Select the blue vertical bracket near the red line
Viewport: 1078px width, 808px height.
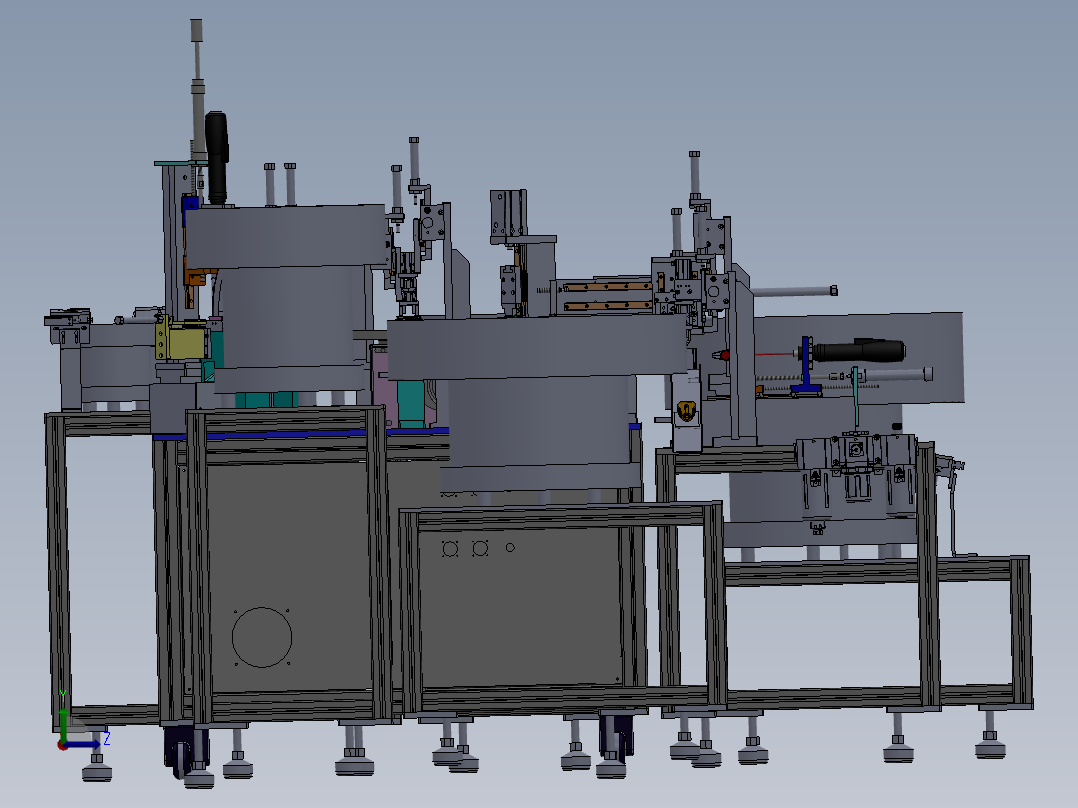pos(806,367)
